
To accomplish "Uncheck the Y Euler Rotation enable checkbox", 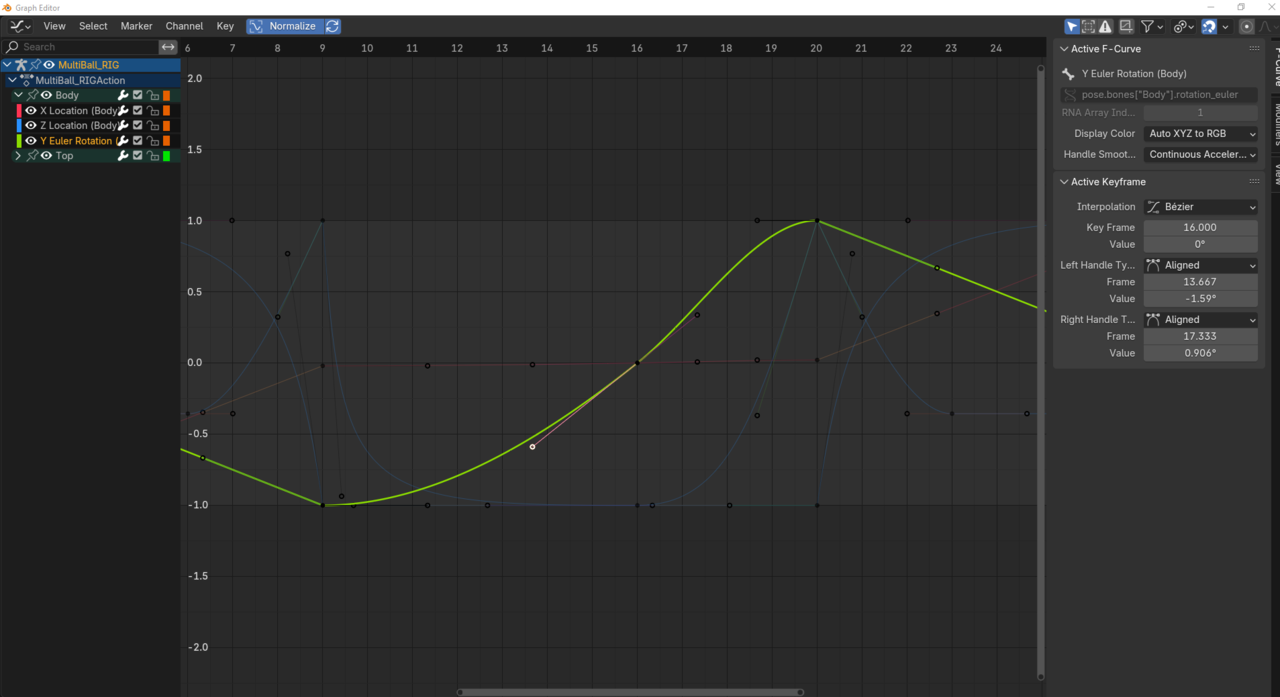I will tap(137, 140).
